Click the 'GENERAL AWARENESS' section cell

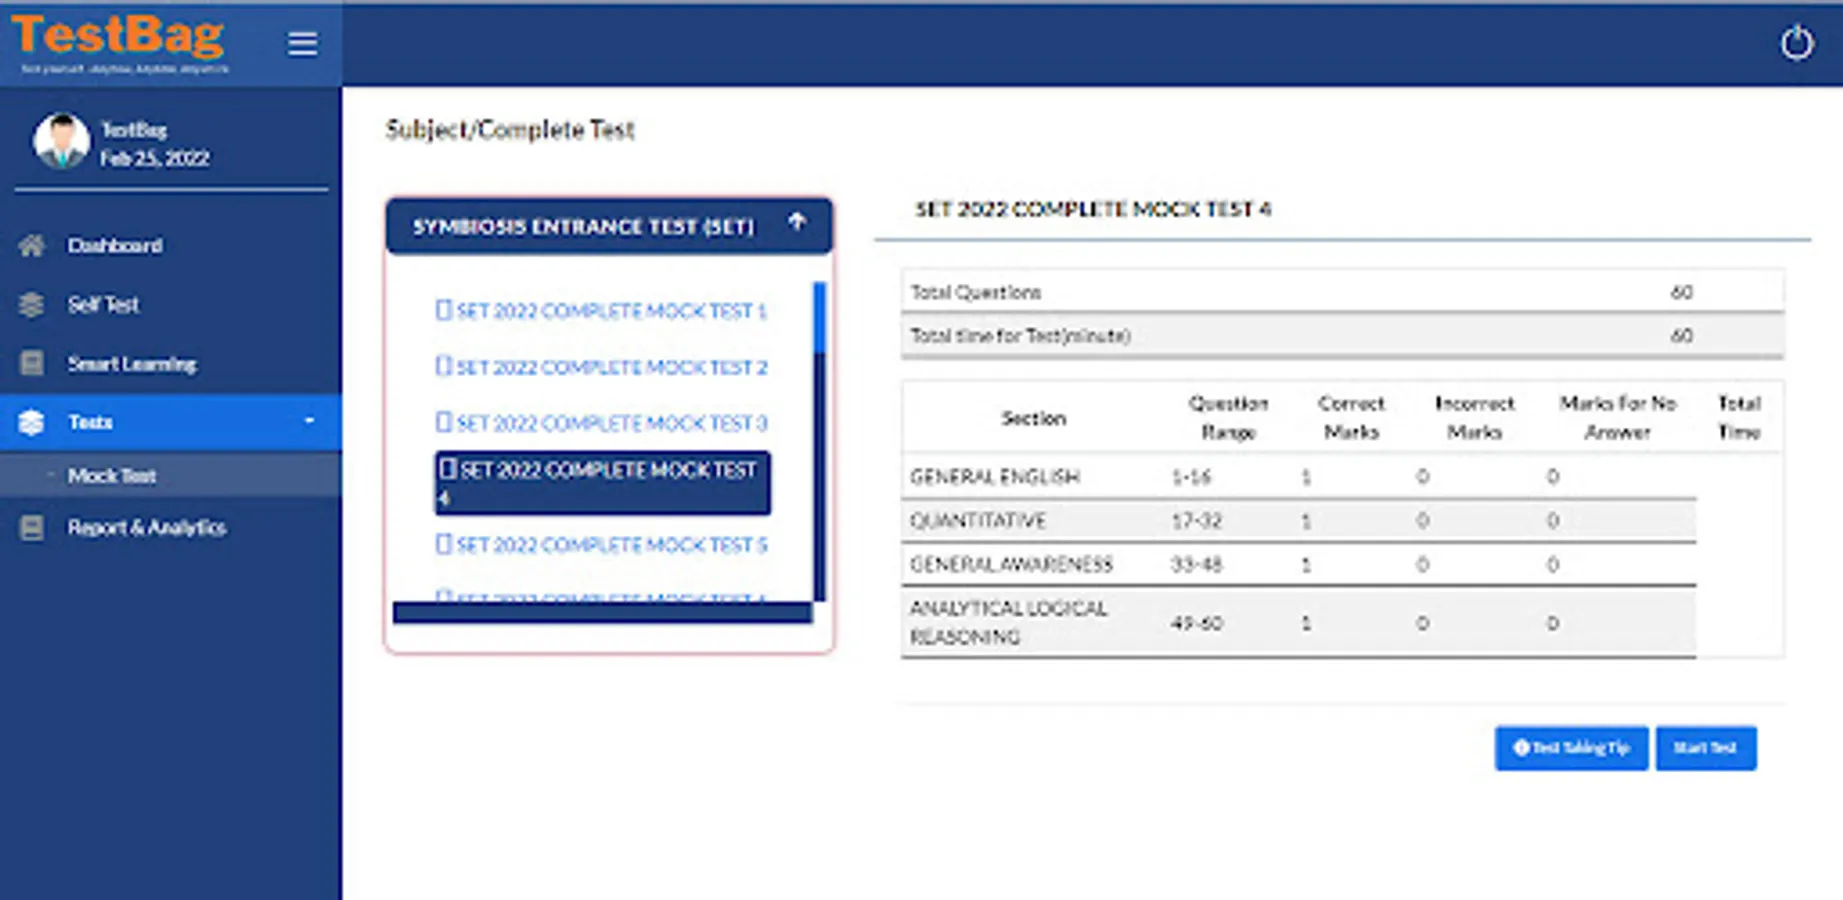point(1011,565)
